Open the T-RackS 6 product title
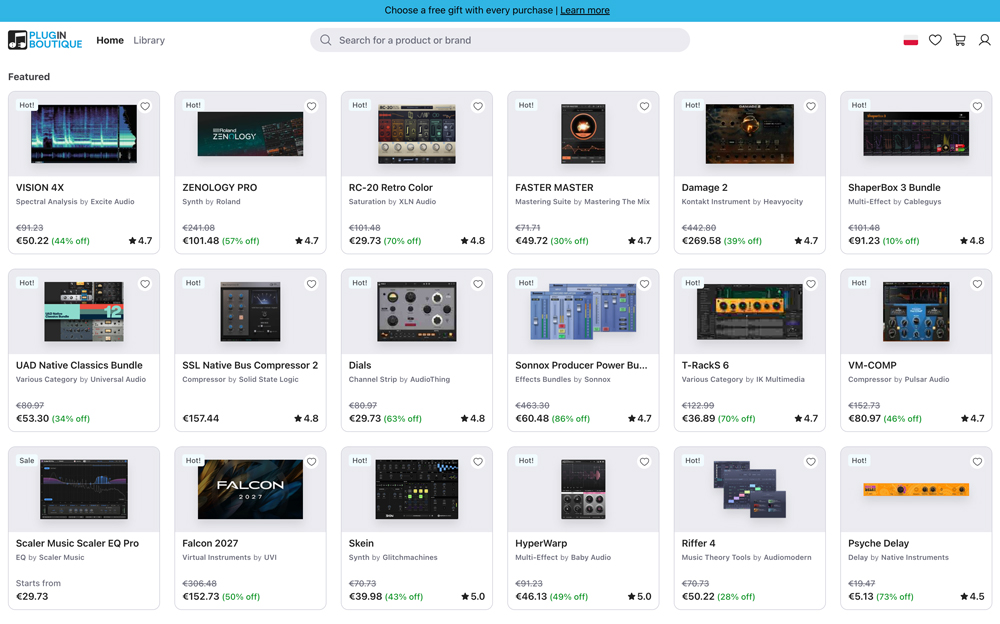Viewport: 1000px width, 624px height. point(705,365)
